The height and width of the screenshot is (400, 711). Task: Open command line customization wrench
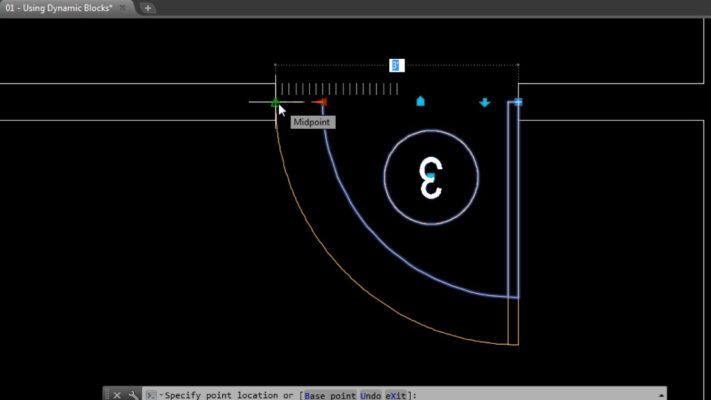pos(132,394)
